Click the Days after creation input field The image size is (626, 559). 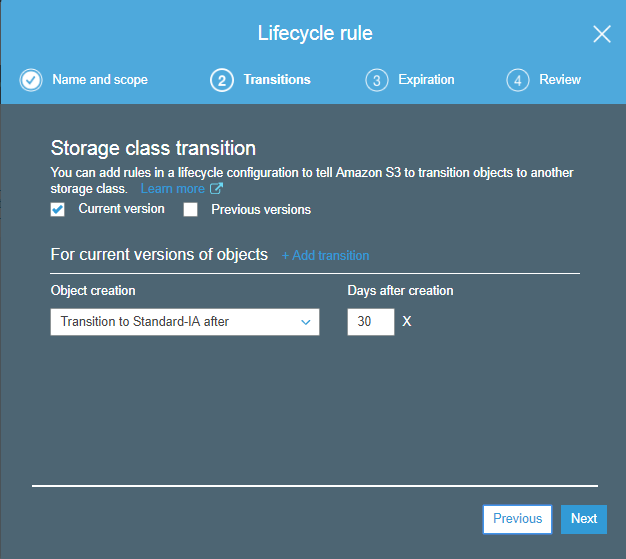click(370, 322)
